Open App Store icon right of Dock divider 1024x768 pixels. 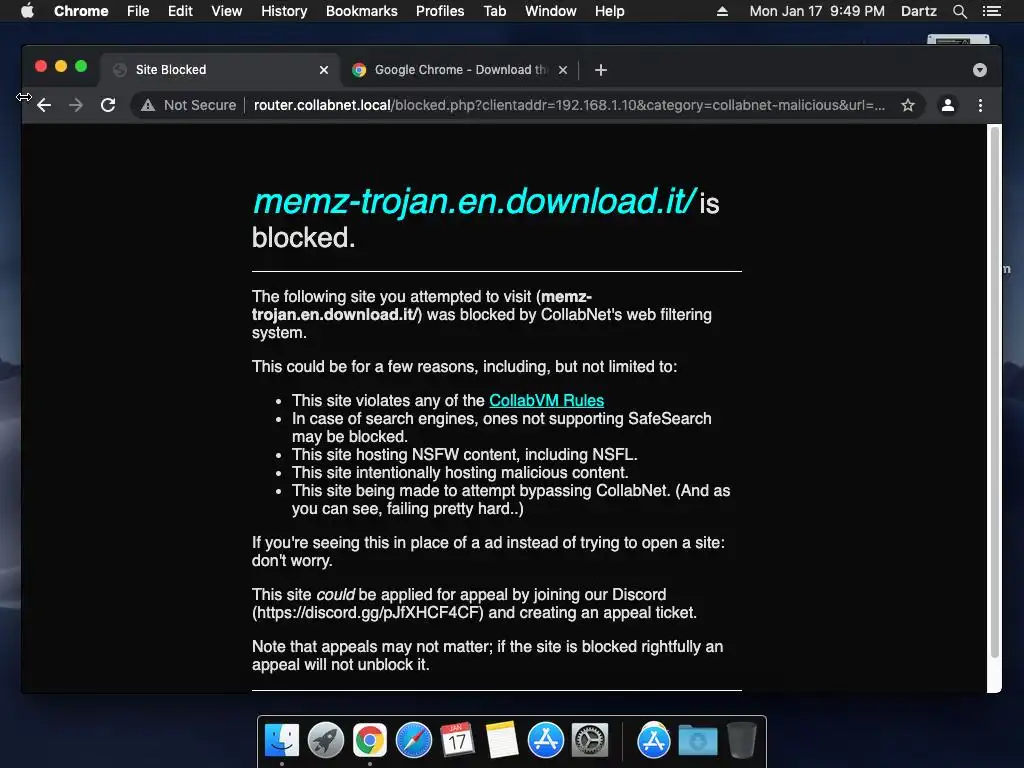(x=654, y=741)
